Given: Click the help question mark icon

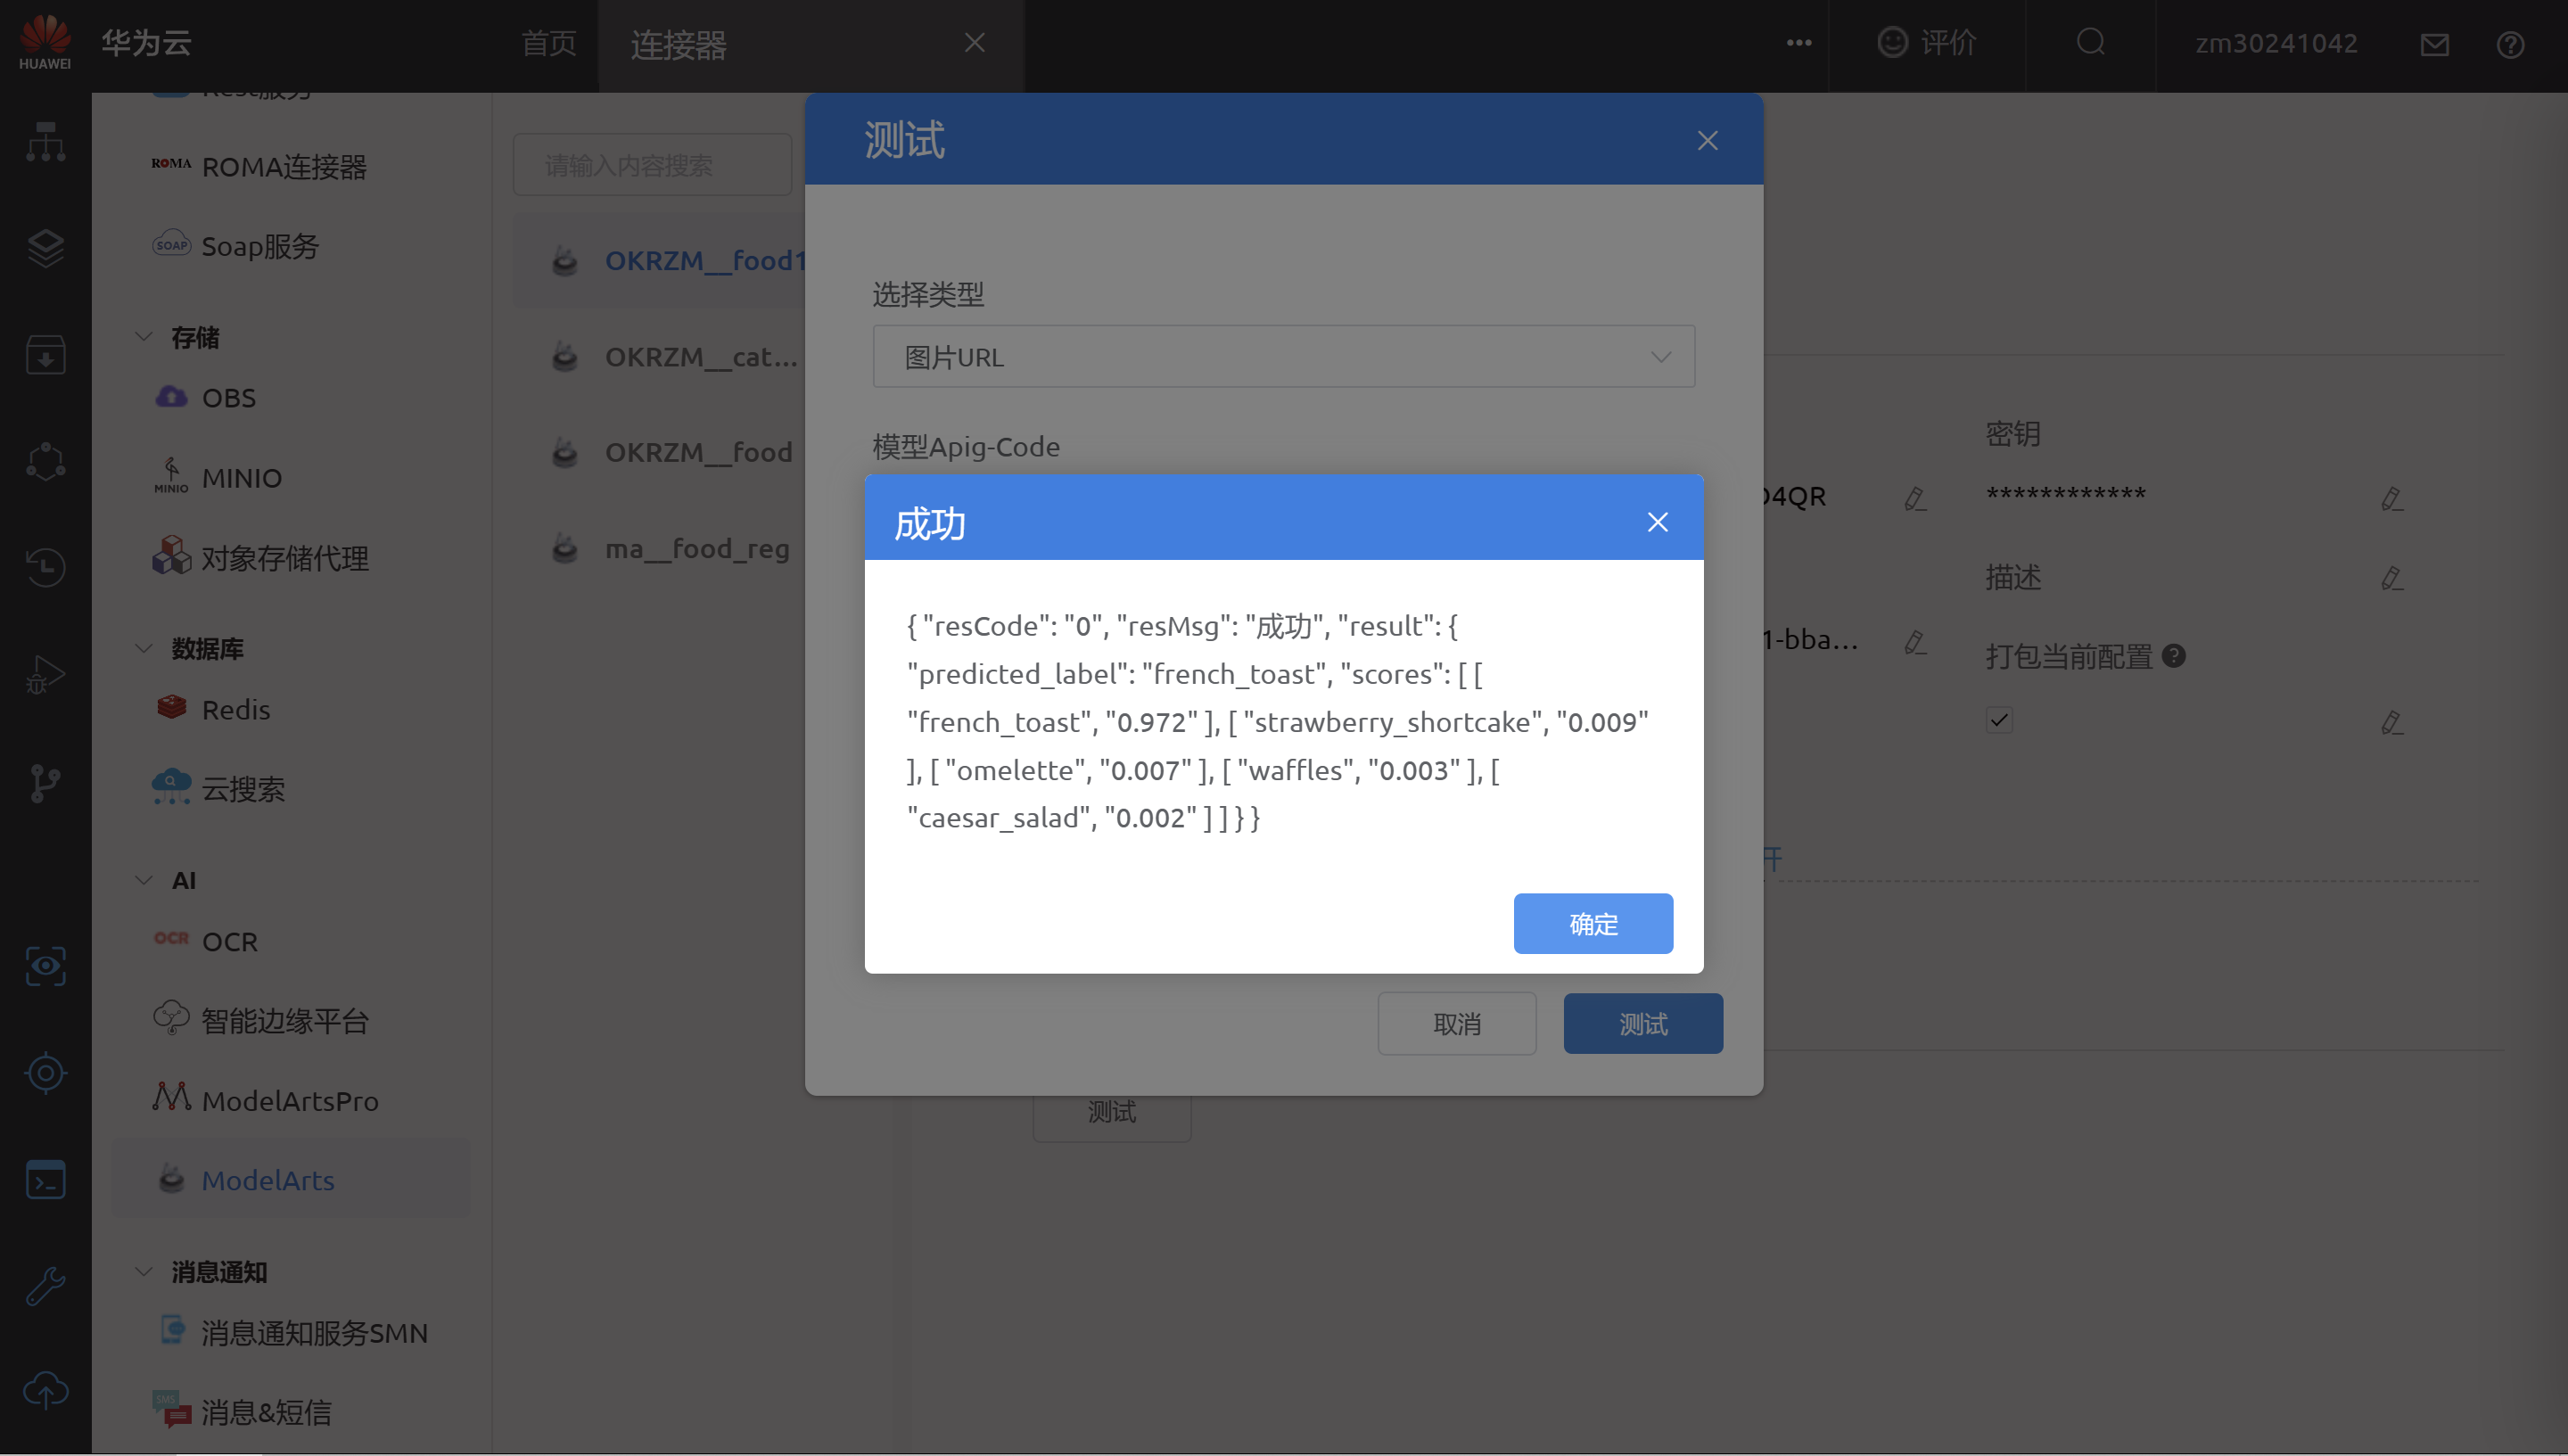Looking at the screenshot, I should [x=2510, y=44].
